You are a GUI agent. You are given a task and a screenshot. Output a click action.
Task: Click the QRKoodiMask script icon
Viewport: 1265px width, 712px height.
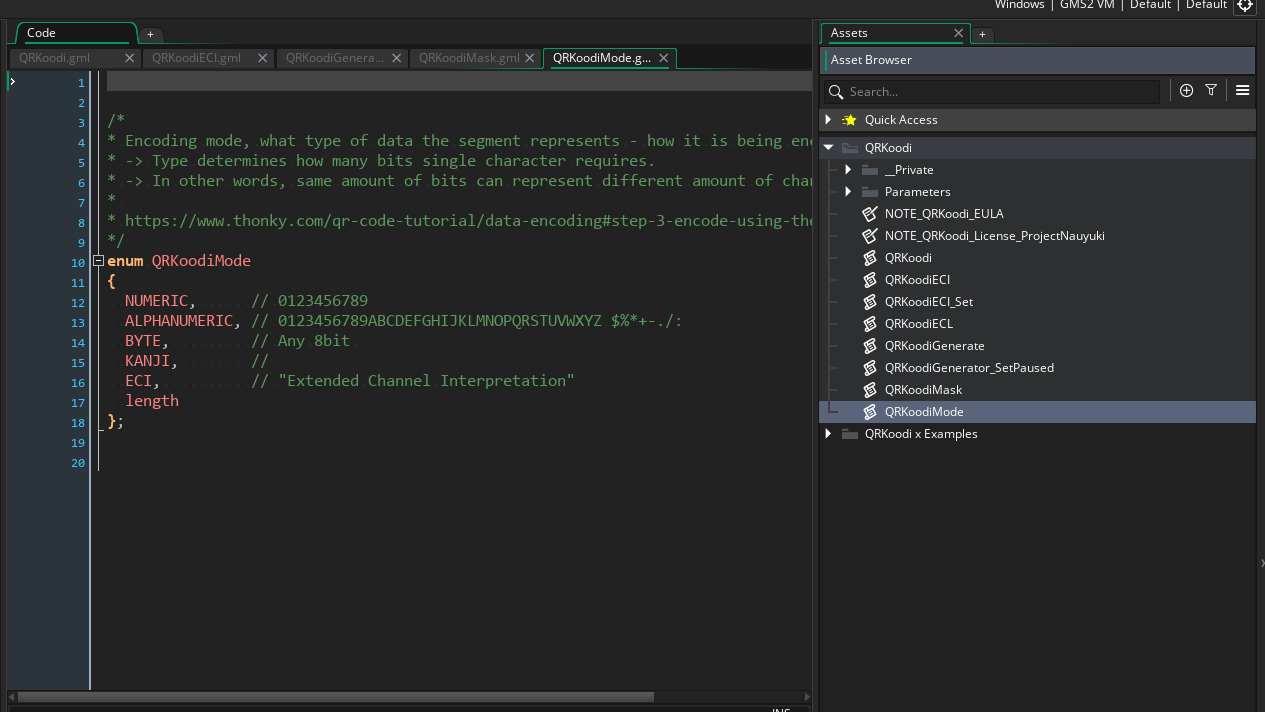pos(869,390)
